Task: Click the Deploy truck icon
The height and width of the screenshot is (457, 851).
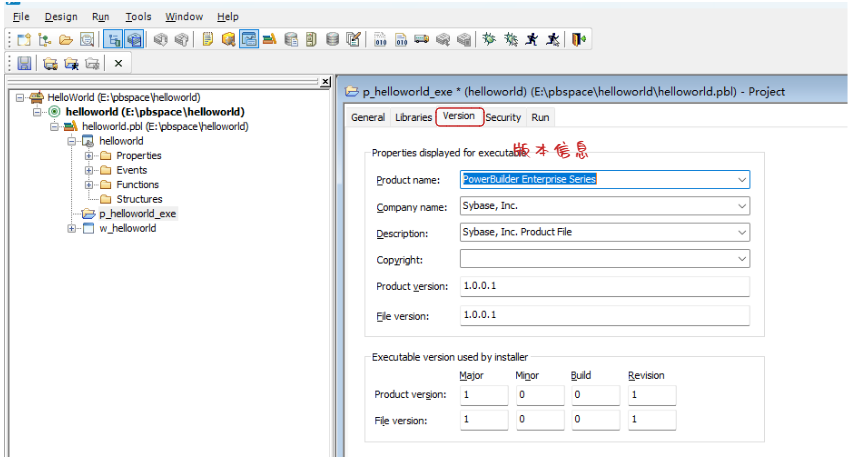Action: 422,40
